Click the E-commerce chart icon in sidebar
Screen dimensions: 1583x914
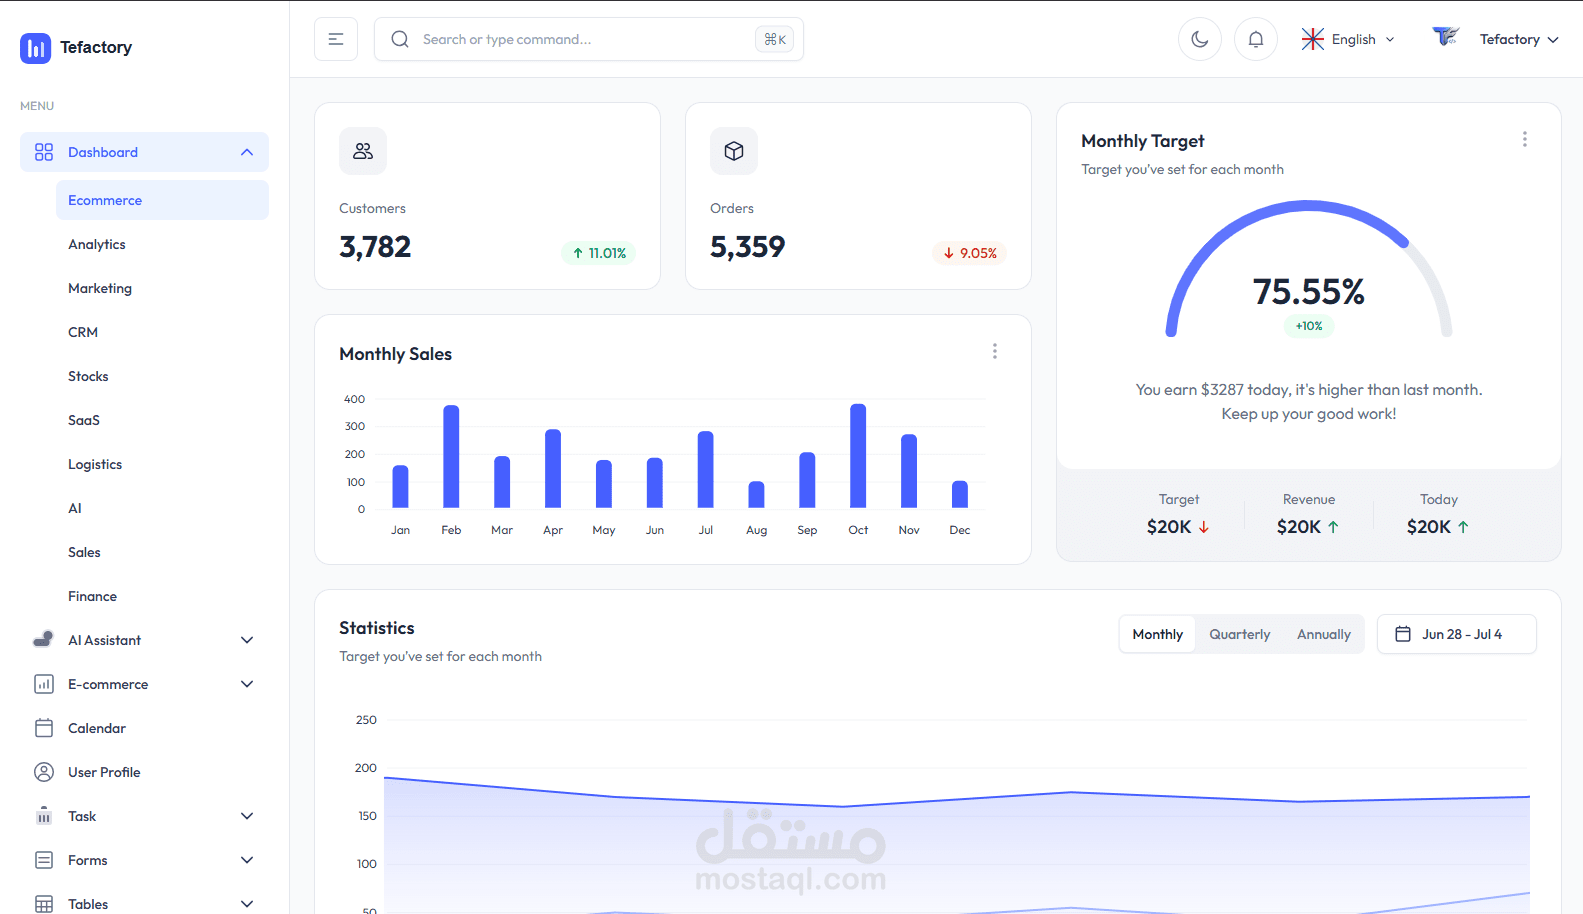(44, 684)
